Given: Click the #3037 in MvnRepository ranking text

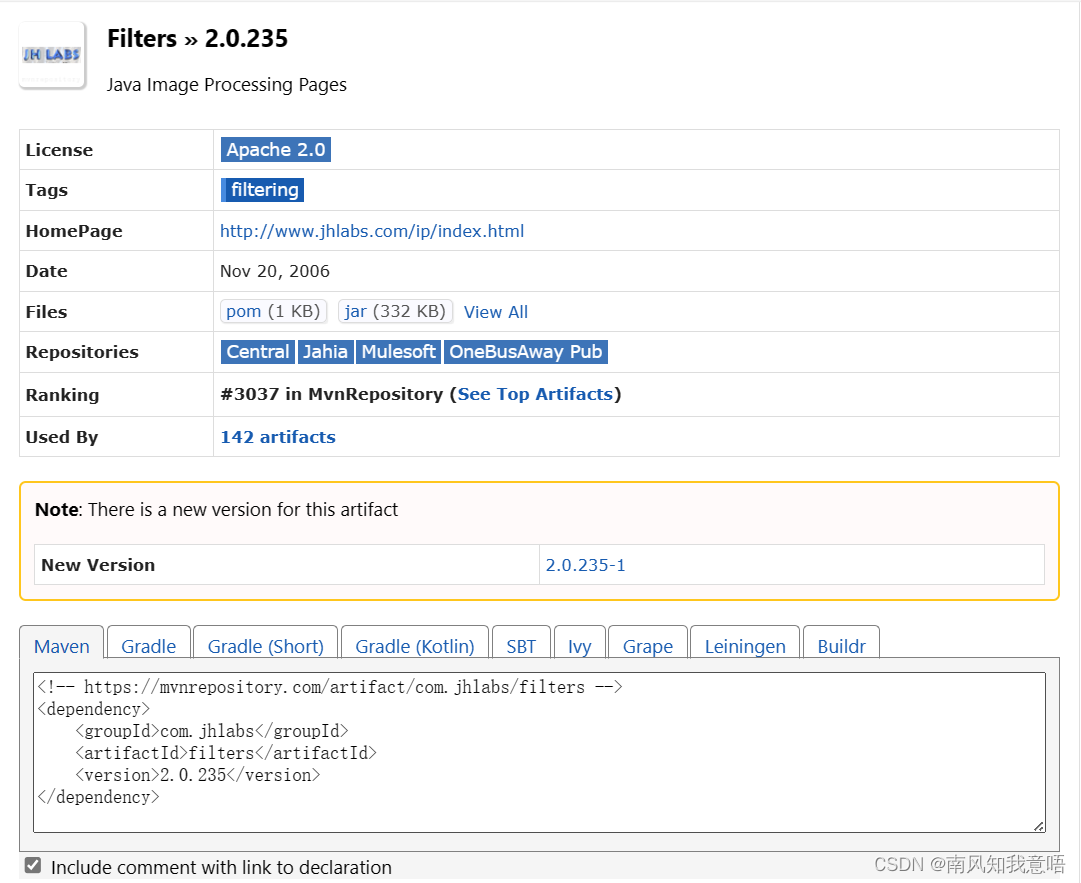Looking at the screenshot, I should point(332,394).
